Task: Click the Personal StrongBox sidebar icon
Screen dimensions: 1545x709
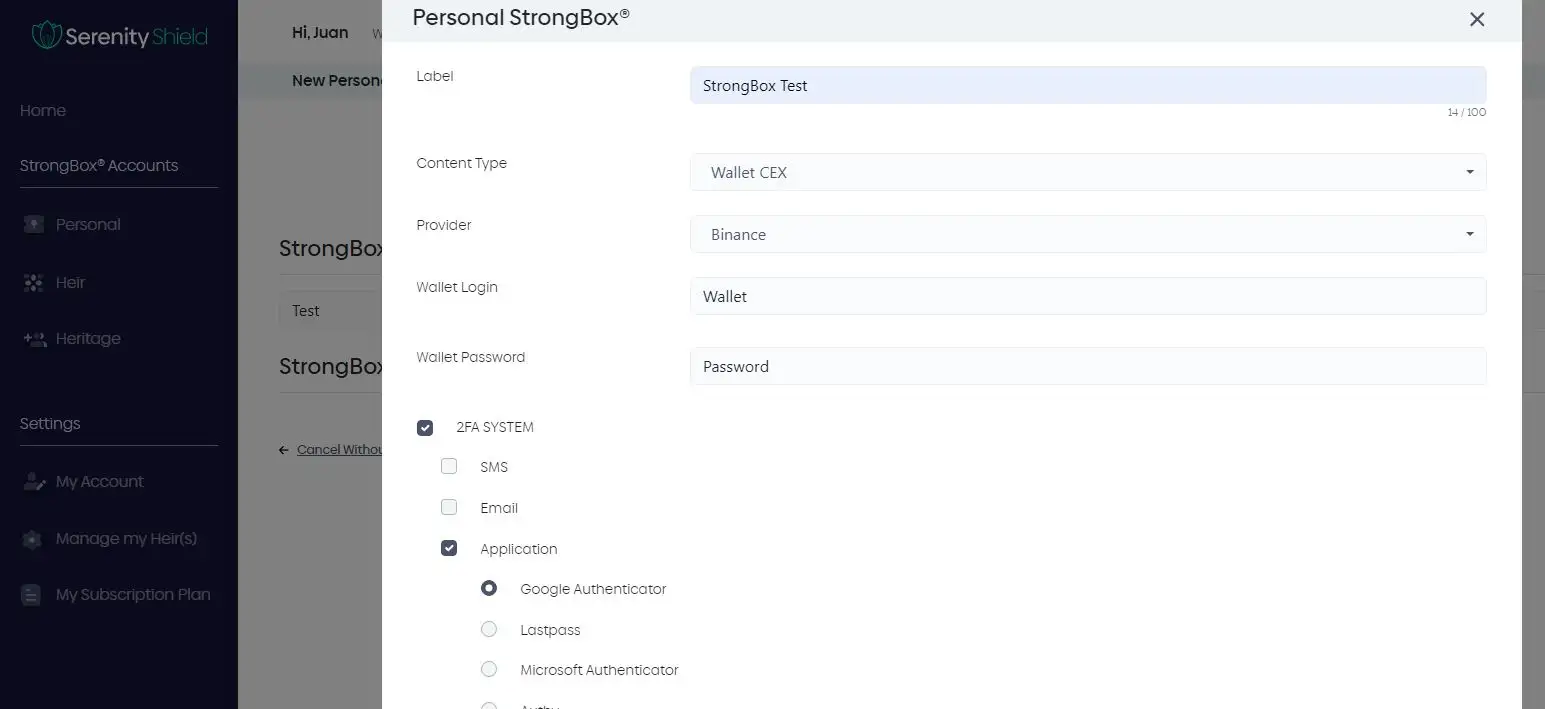Action: click(34, 225)
